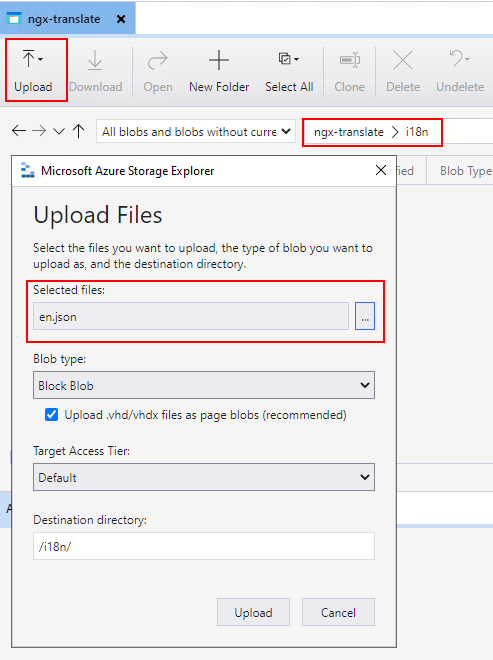Go up one folder level

pyautogui.click(x=78, y=131)
